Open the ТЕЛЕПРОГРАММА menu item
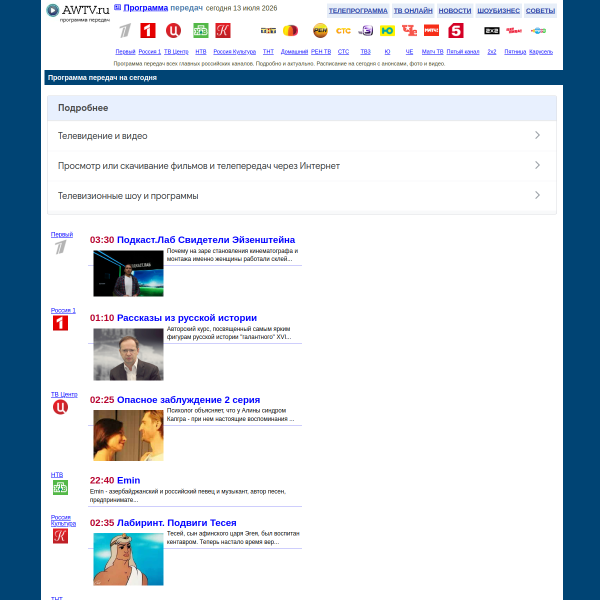The width and height of the screenshot is (600, 600). tap(358, 11)
